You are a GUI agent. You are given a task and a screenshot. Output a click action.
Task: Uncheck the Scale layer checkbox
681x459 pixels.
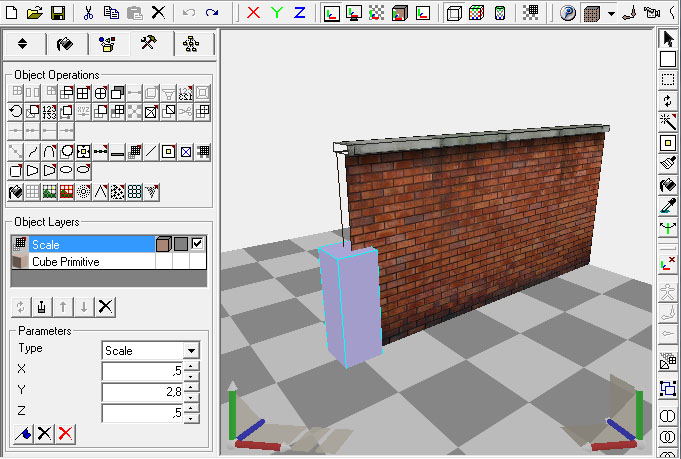[x=197, y=244]
